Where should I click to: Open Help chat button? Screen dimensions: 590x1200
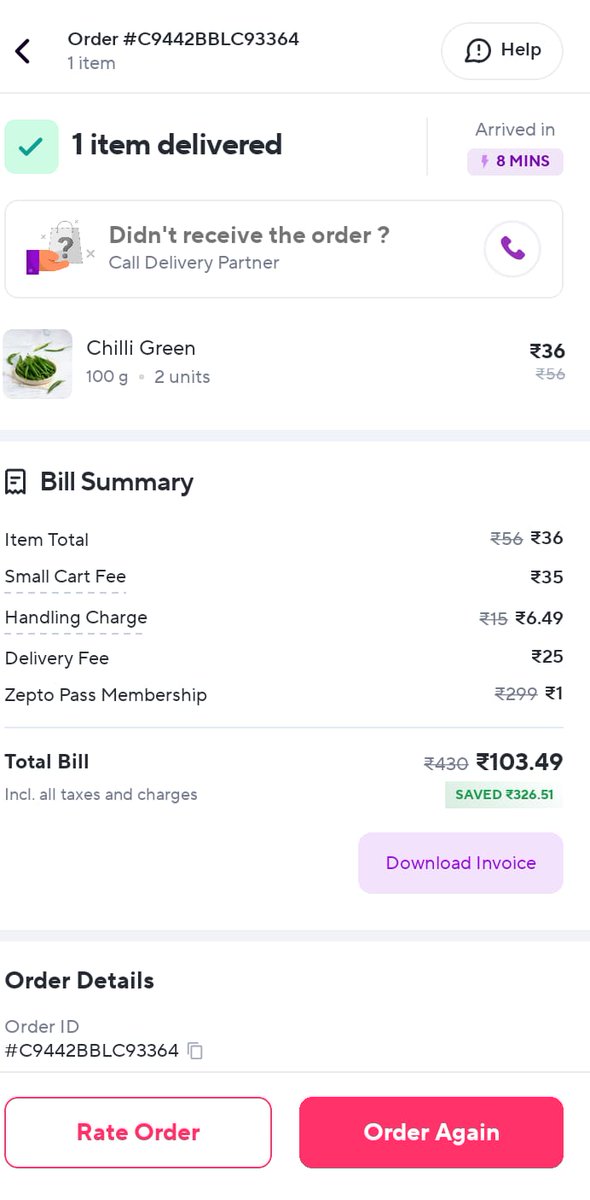[502, 51]
